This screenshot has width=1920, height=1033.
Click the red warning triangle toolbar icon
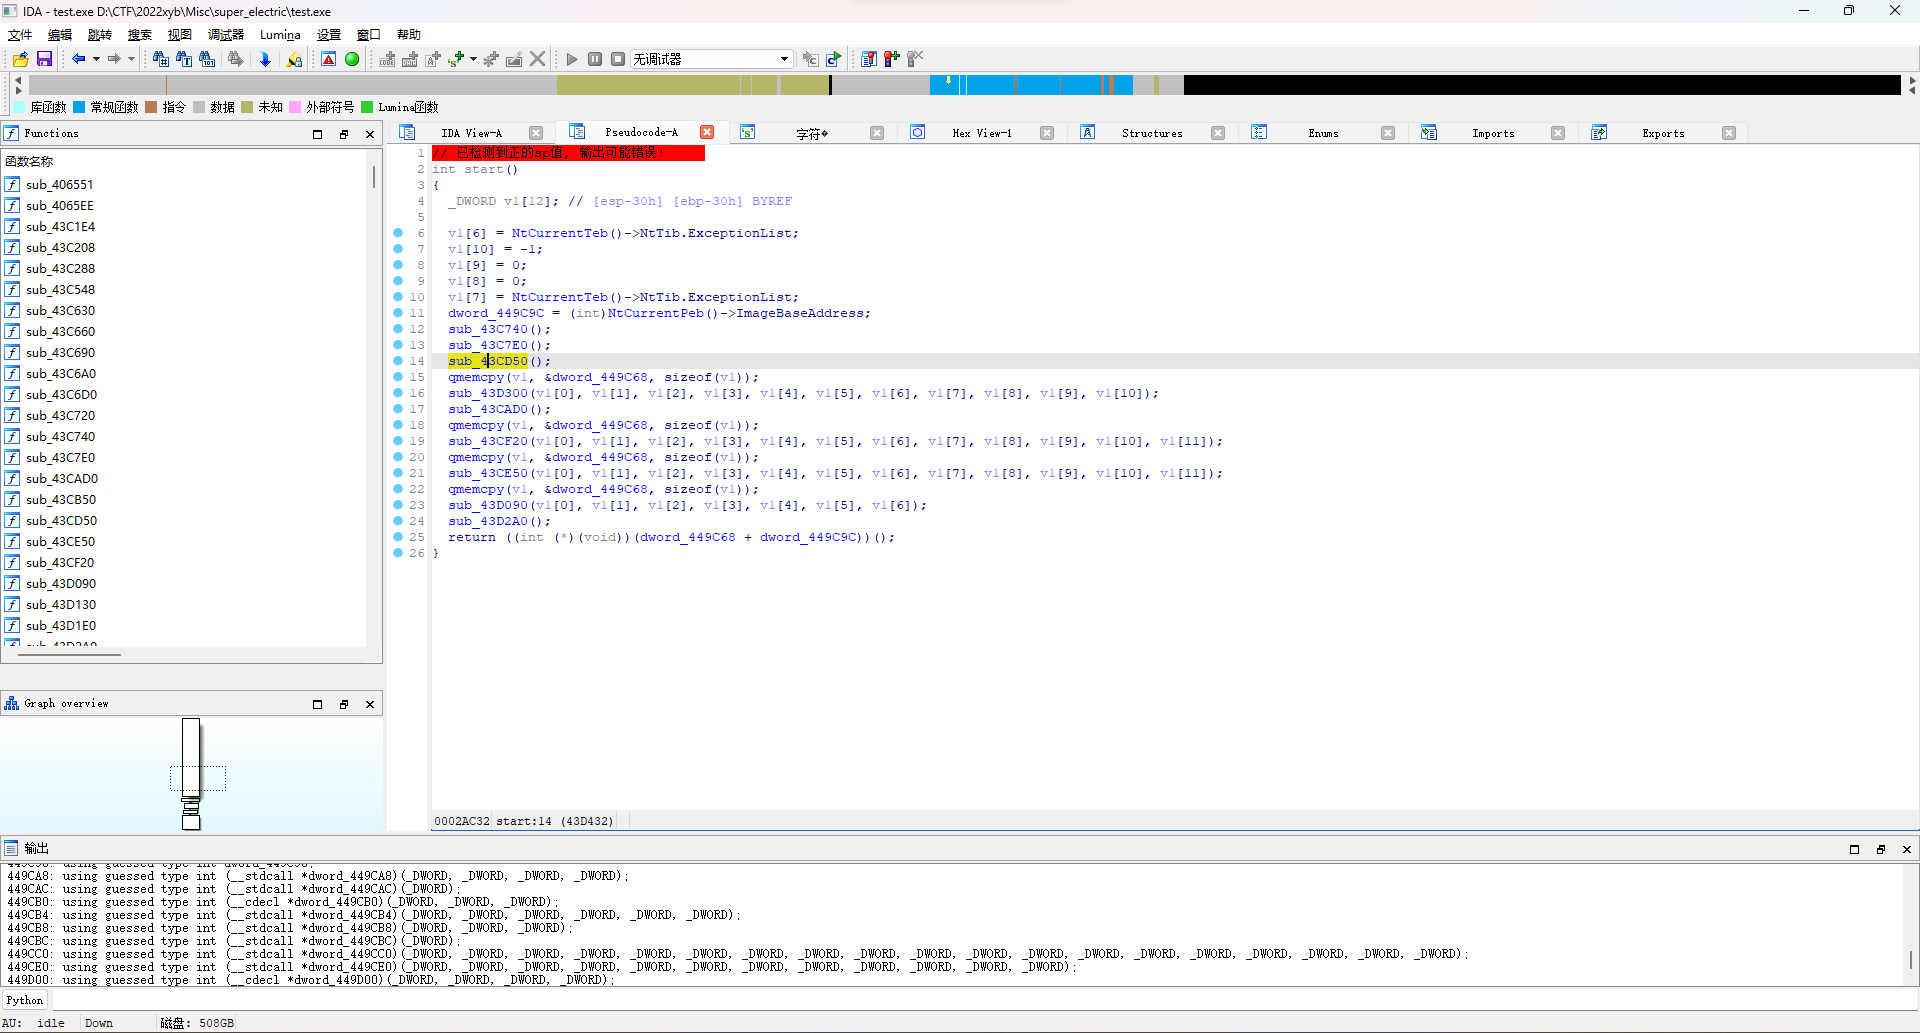coord(328,59)
